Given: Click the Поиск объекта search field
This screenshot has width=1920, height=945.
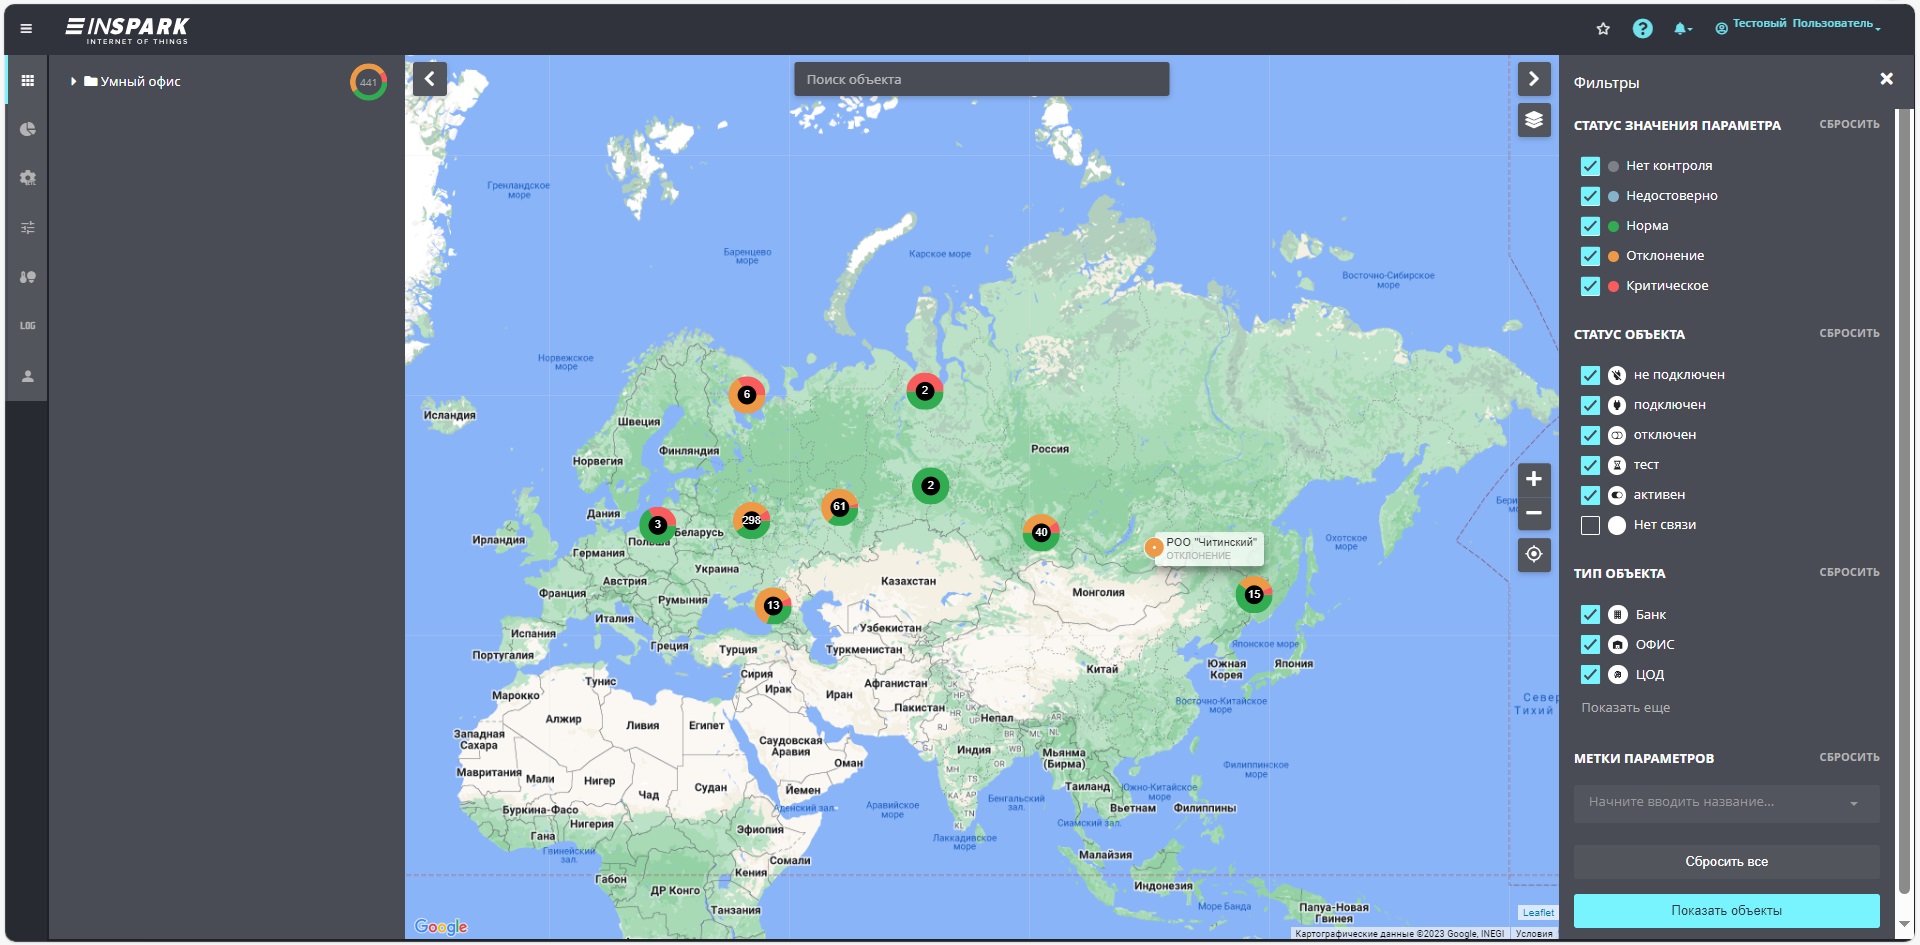Looking at the screenshot, I should (981, 80).
